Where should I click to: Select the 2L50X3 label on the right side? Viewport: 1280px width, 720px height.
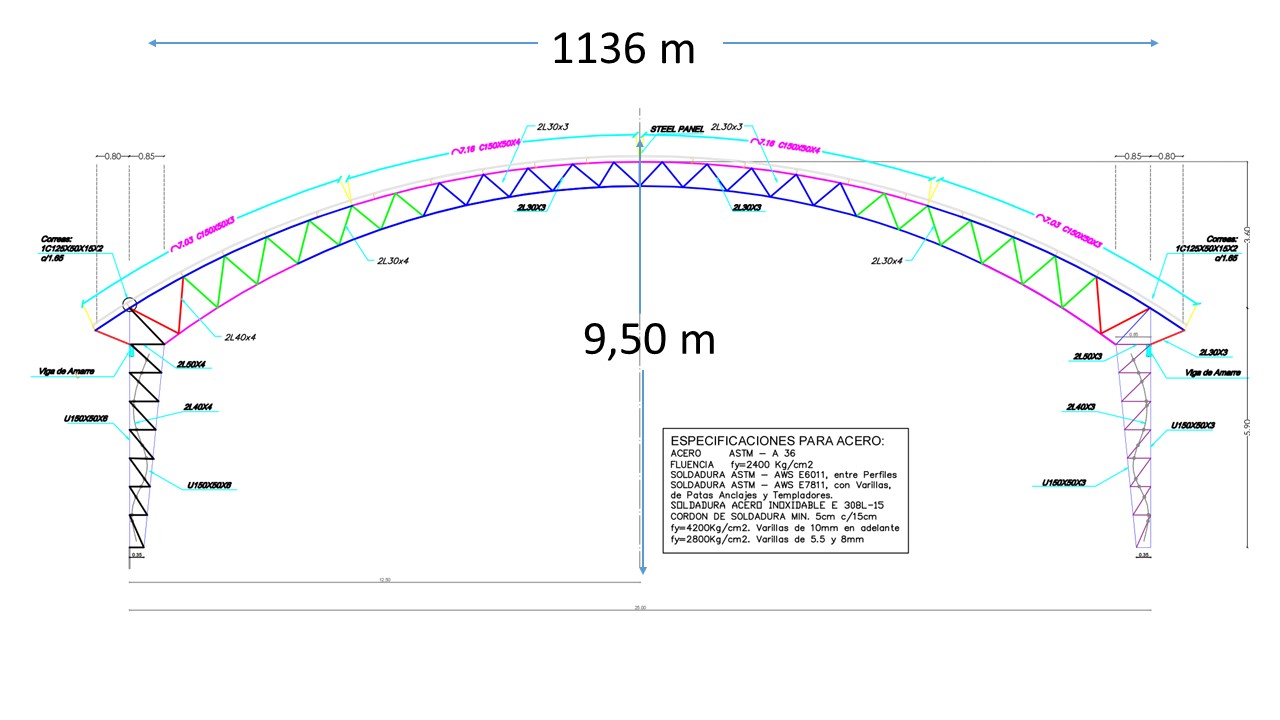pos(1088,356)
